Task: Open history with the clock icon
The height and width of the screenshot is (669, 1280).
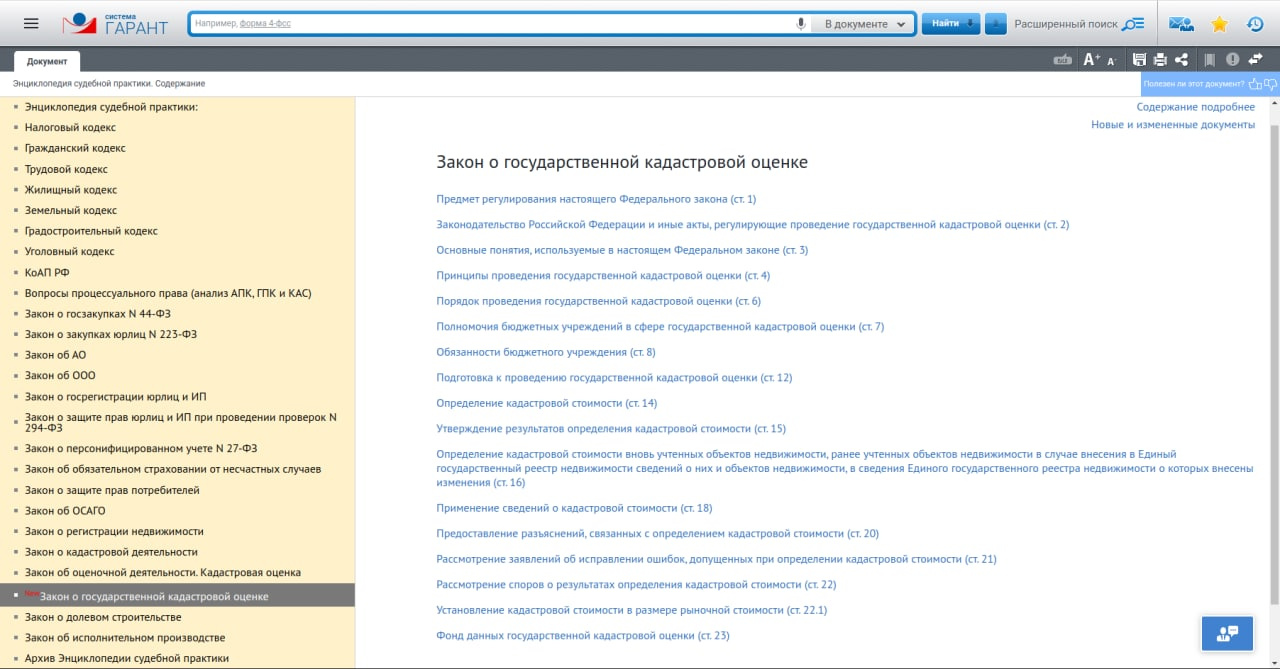Action: coord(1255,24)
